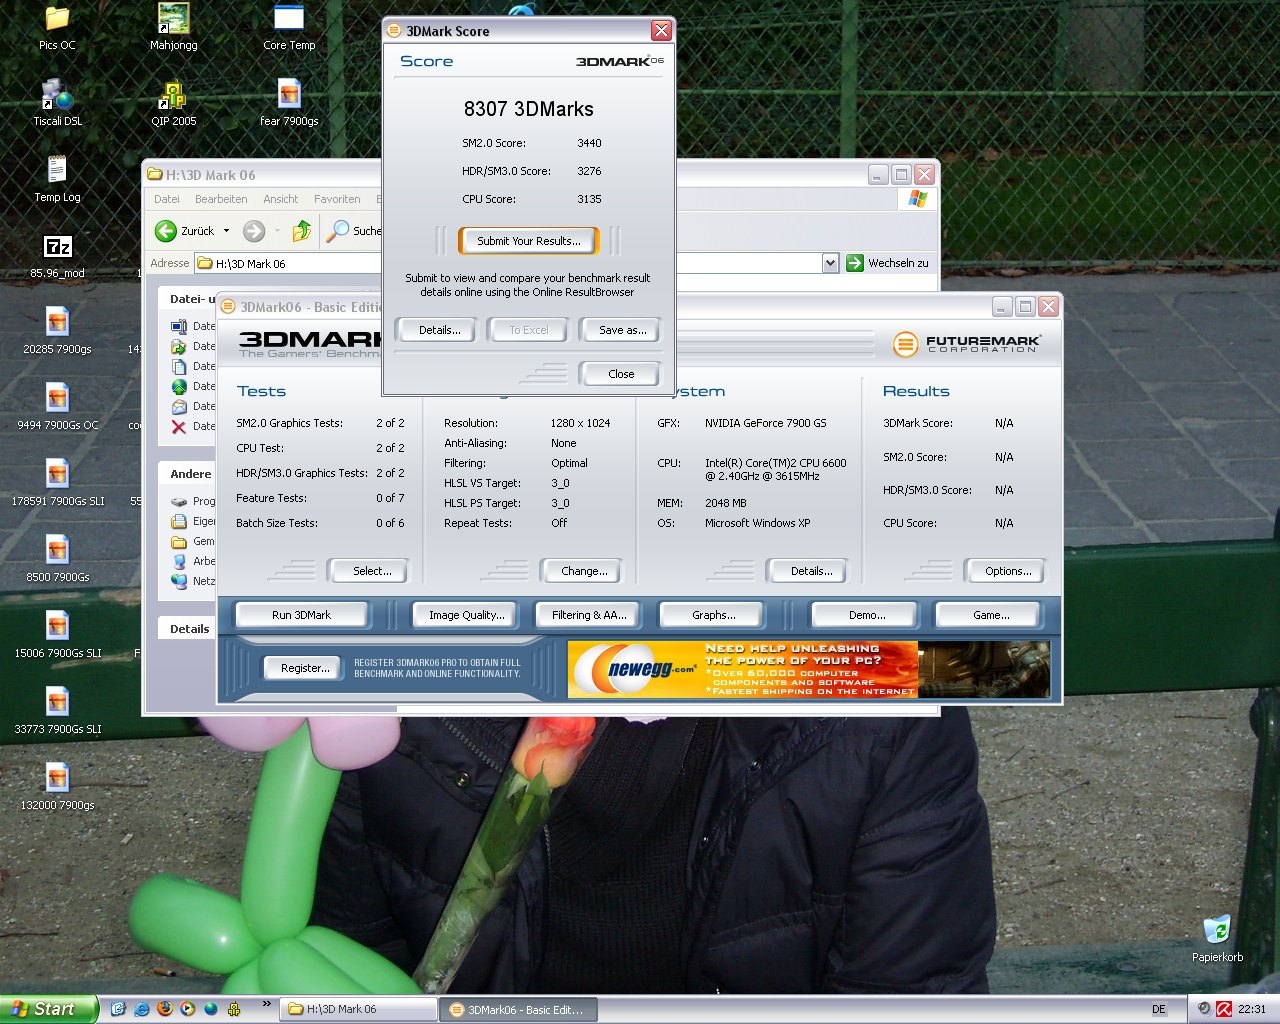Image resolution: width=1280 pixels, height=1024 pixels.
Task: Click the To Excel button
Action: 528,330
